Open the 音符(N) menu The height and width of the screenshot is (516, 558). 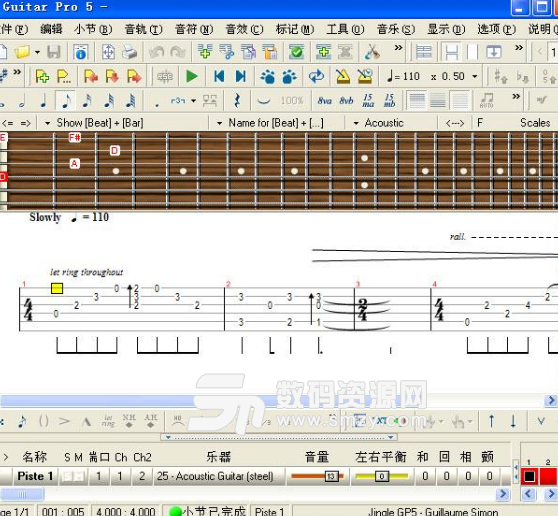coord(194,29)
